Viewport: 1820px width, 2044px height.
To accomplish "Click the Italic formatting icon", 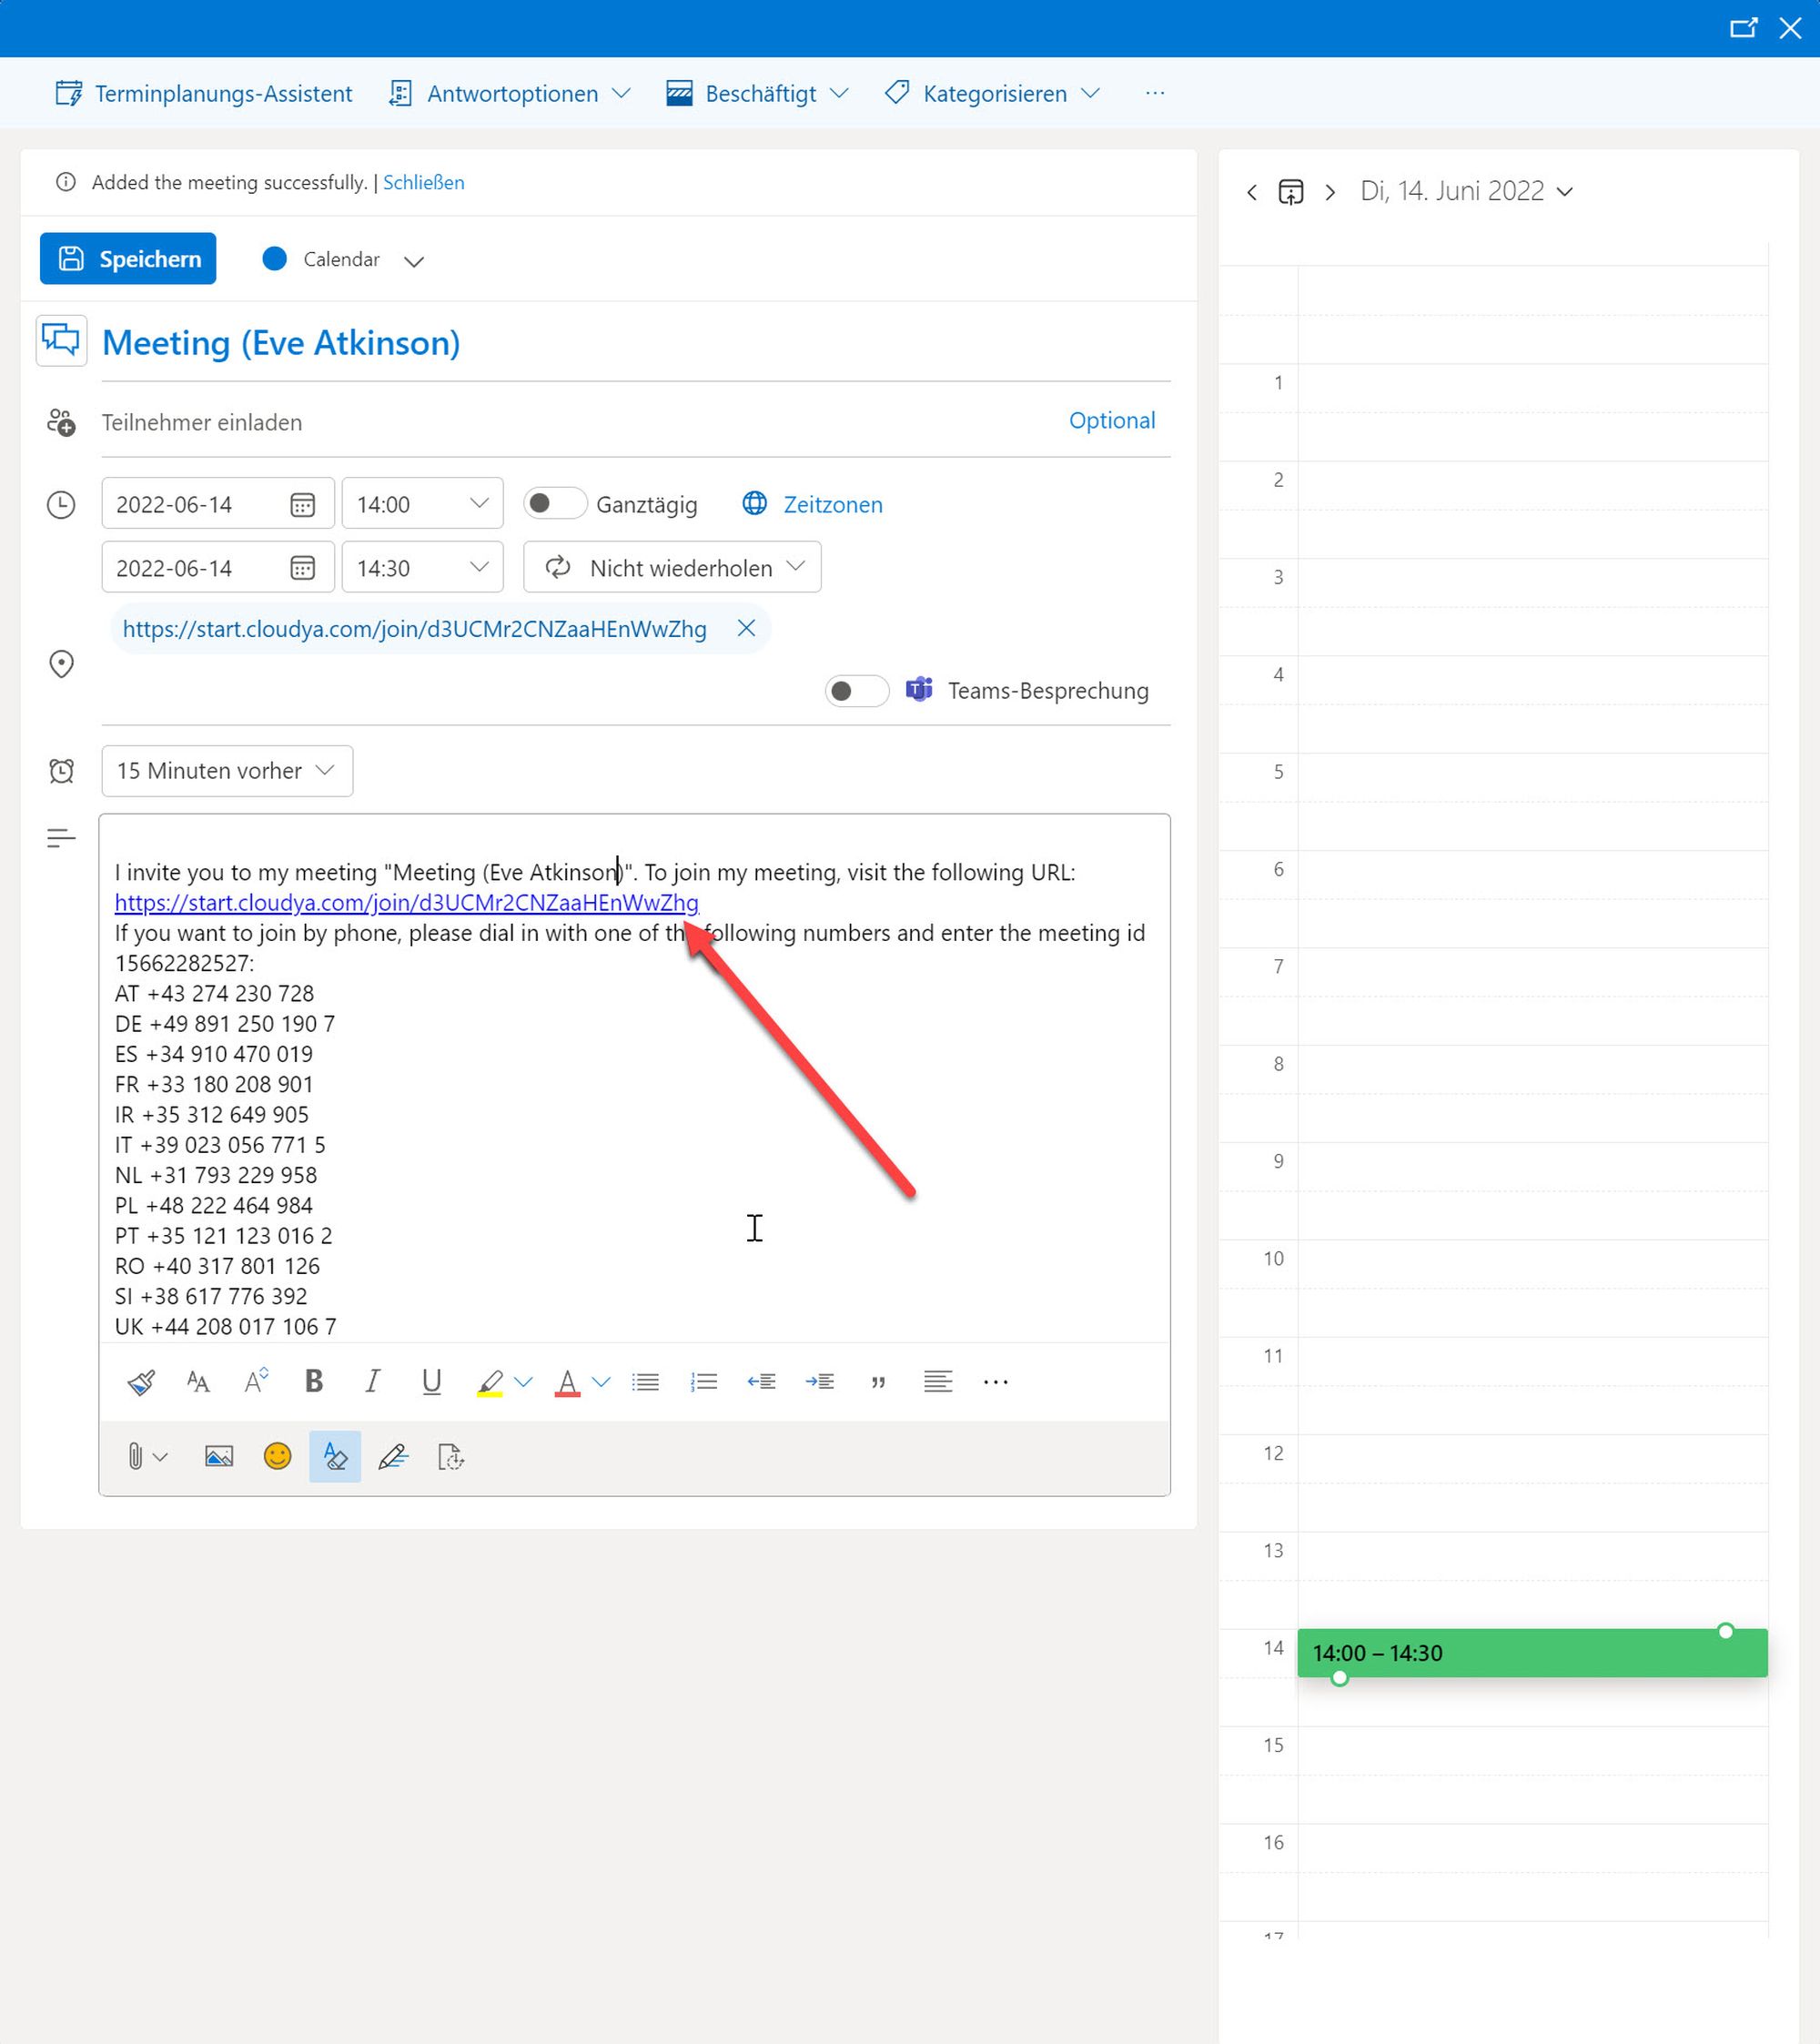I will [372, 1381].
